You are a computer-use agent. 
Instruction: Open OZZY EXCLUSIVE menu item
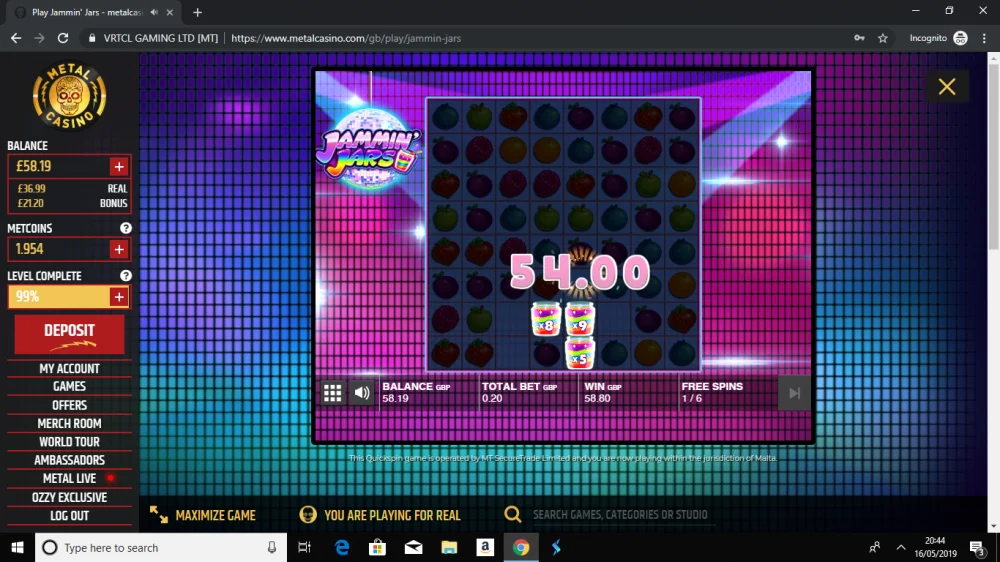tap(70, 498)
